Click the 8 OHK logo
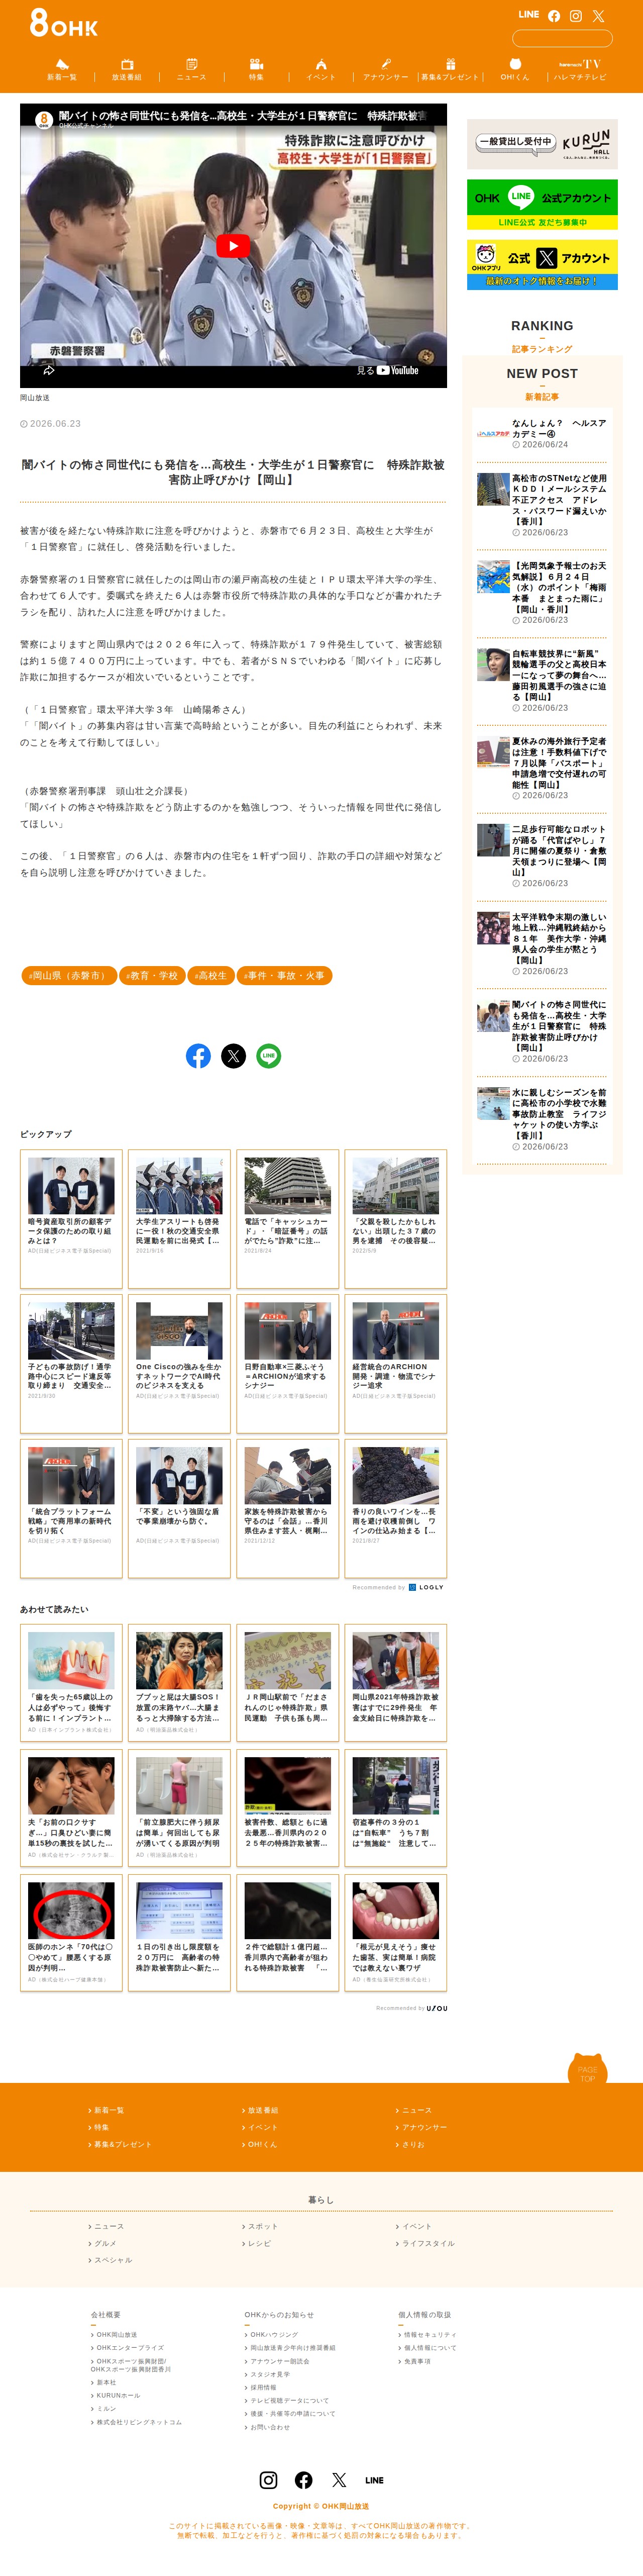 [64, 22]
